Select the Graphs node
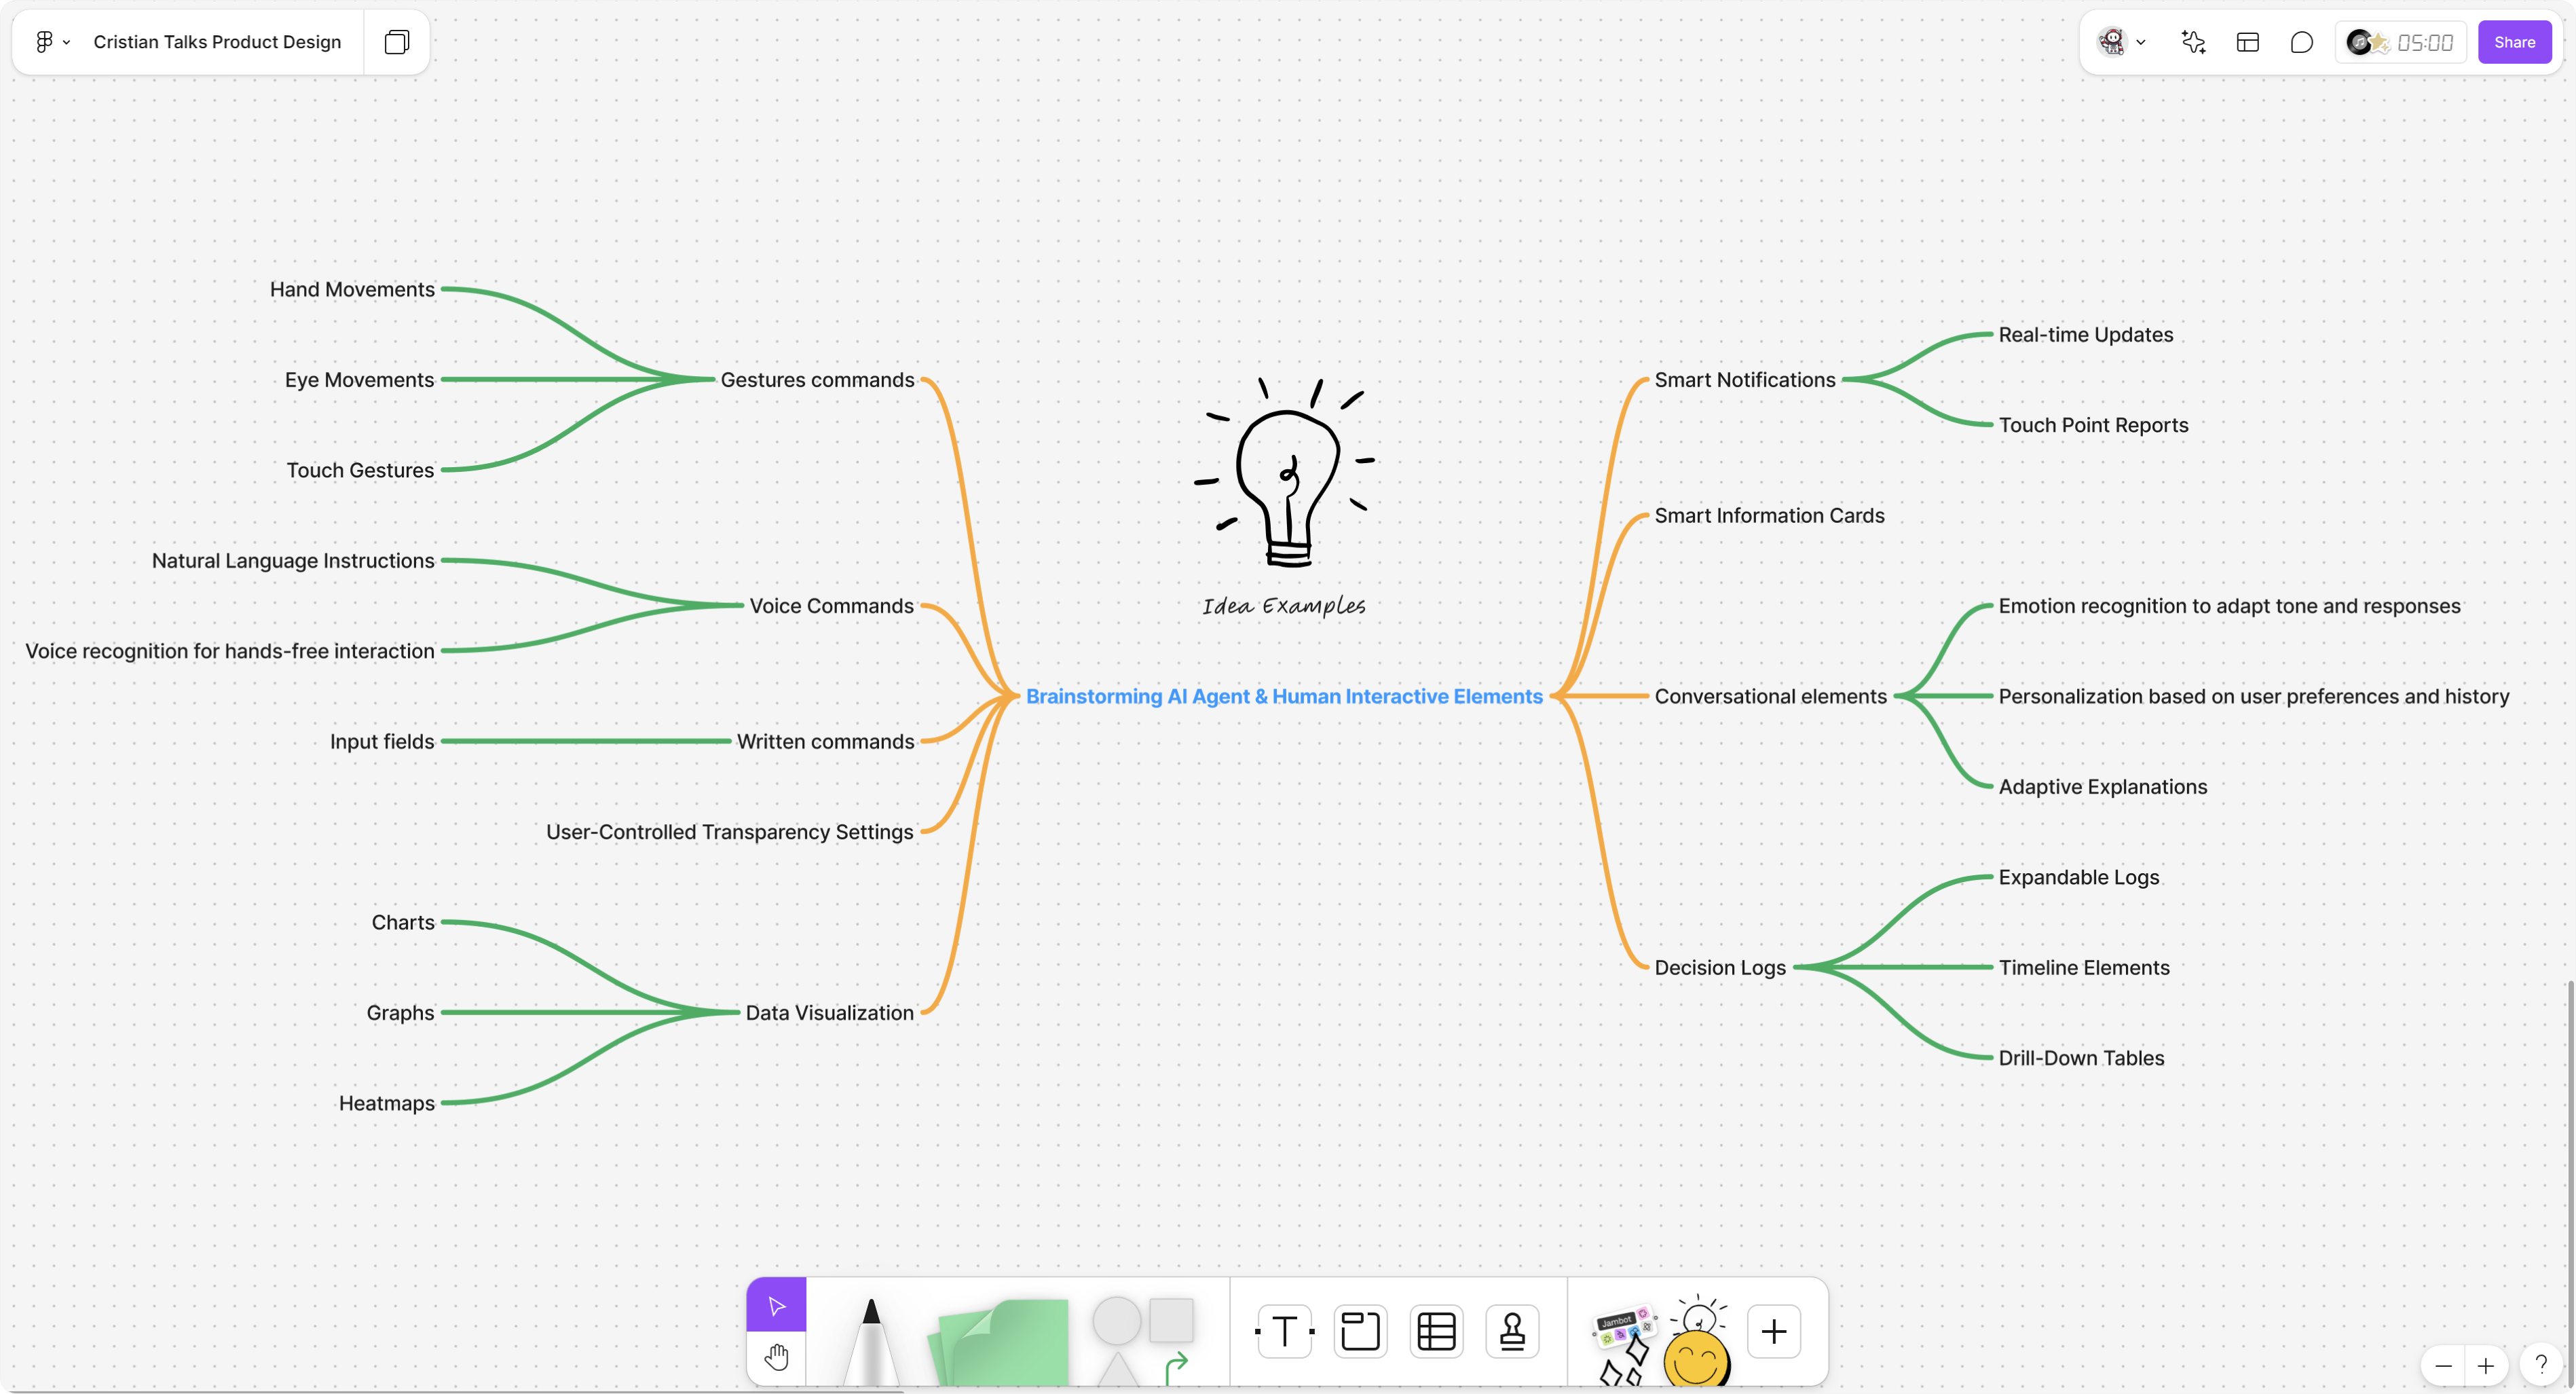Viewport: 2576px width, 1394px height. click(400, 1012)
